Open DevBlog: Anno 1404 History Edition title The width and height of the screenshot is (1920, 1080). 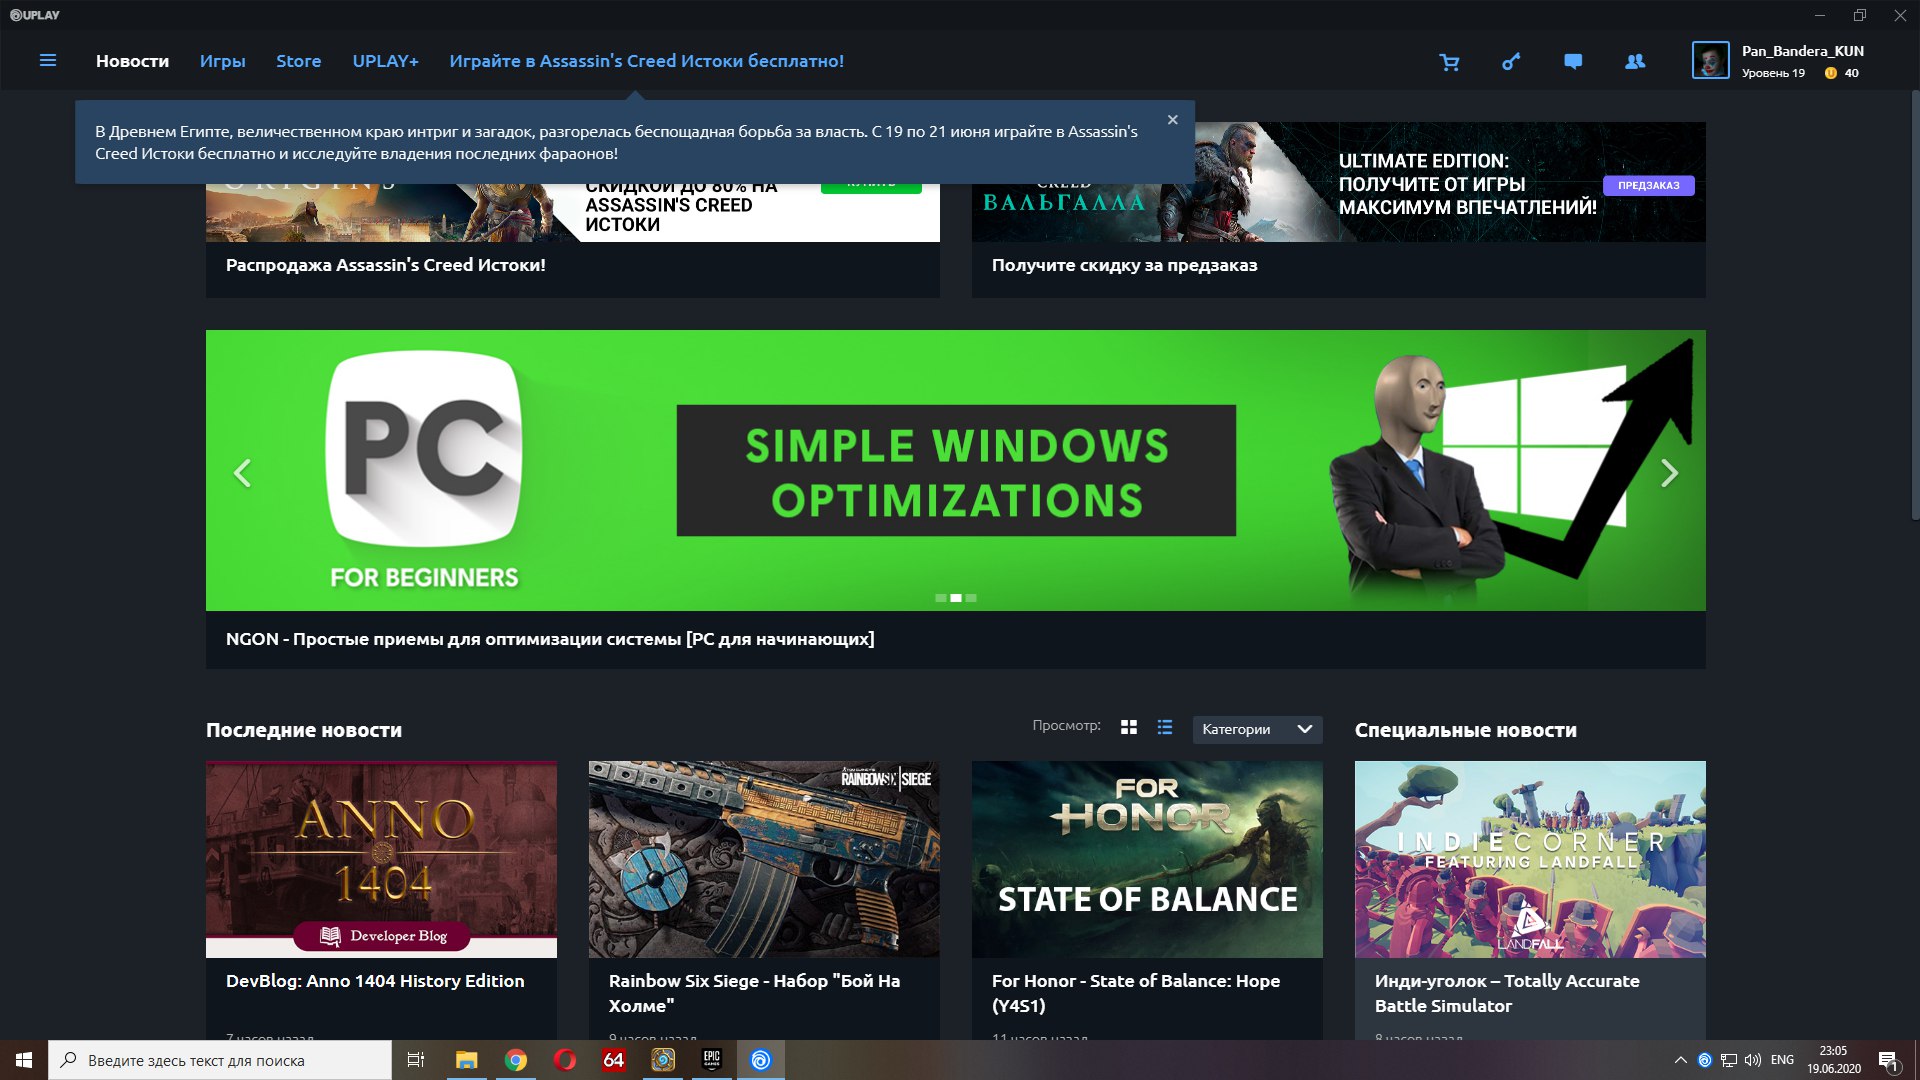[374, 981]
